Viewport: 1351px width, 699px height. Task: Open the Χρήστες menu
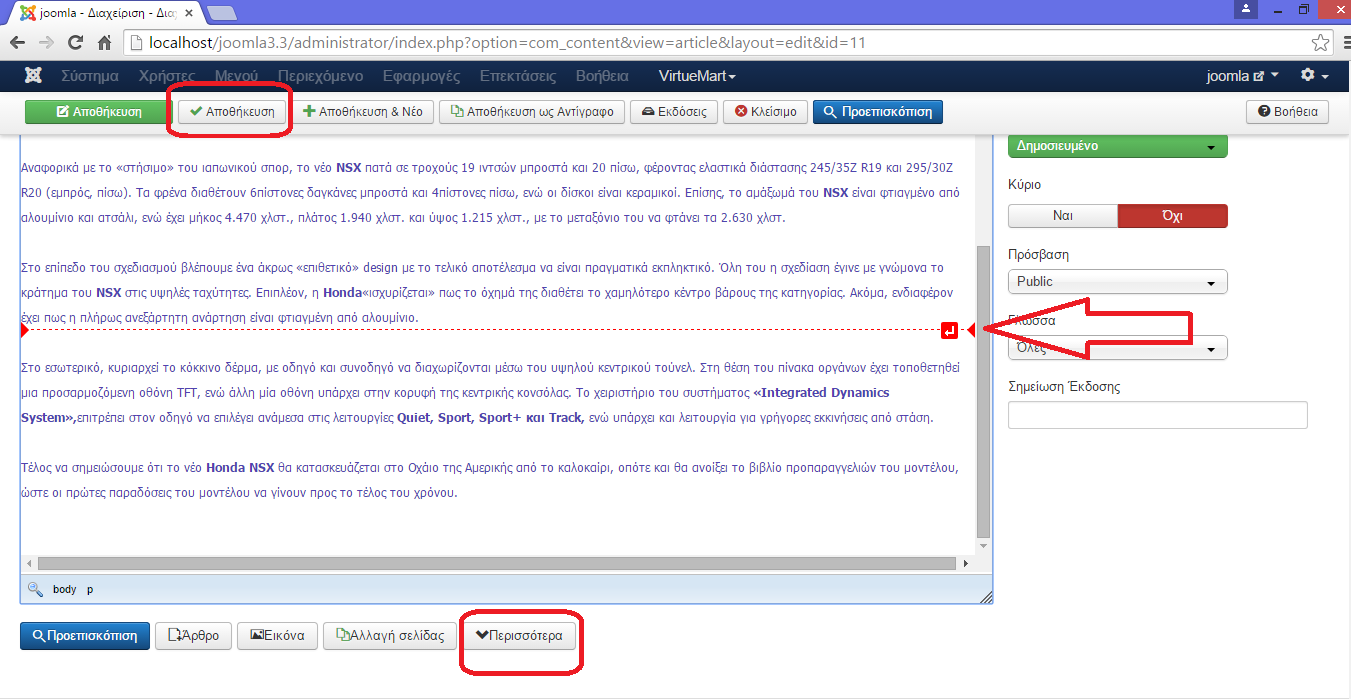coord(167,76)
